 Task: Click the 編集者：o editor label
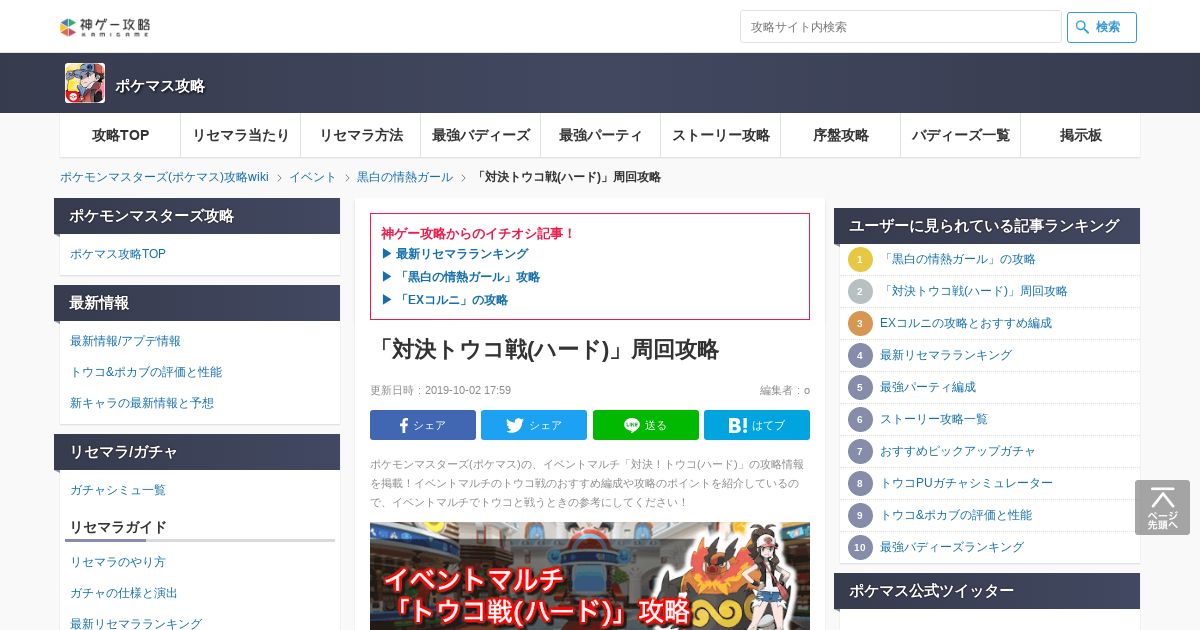785,391
